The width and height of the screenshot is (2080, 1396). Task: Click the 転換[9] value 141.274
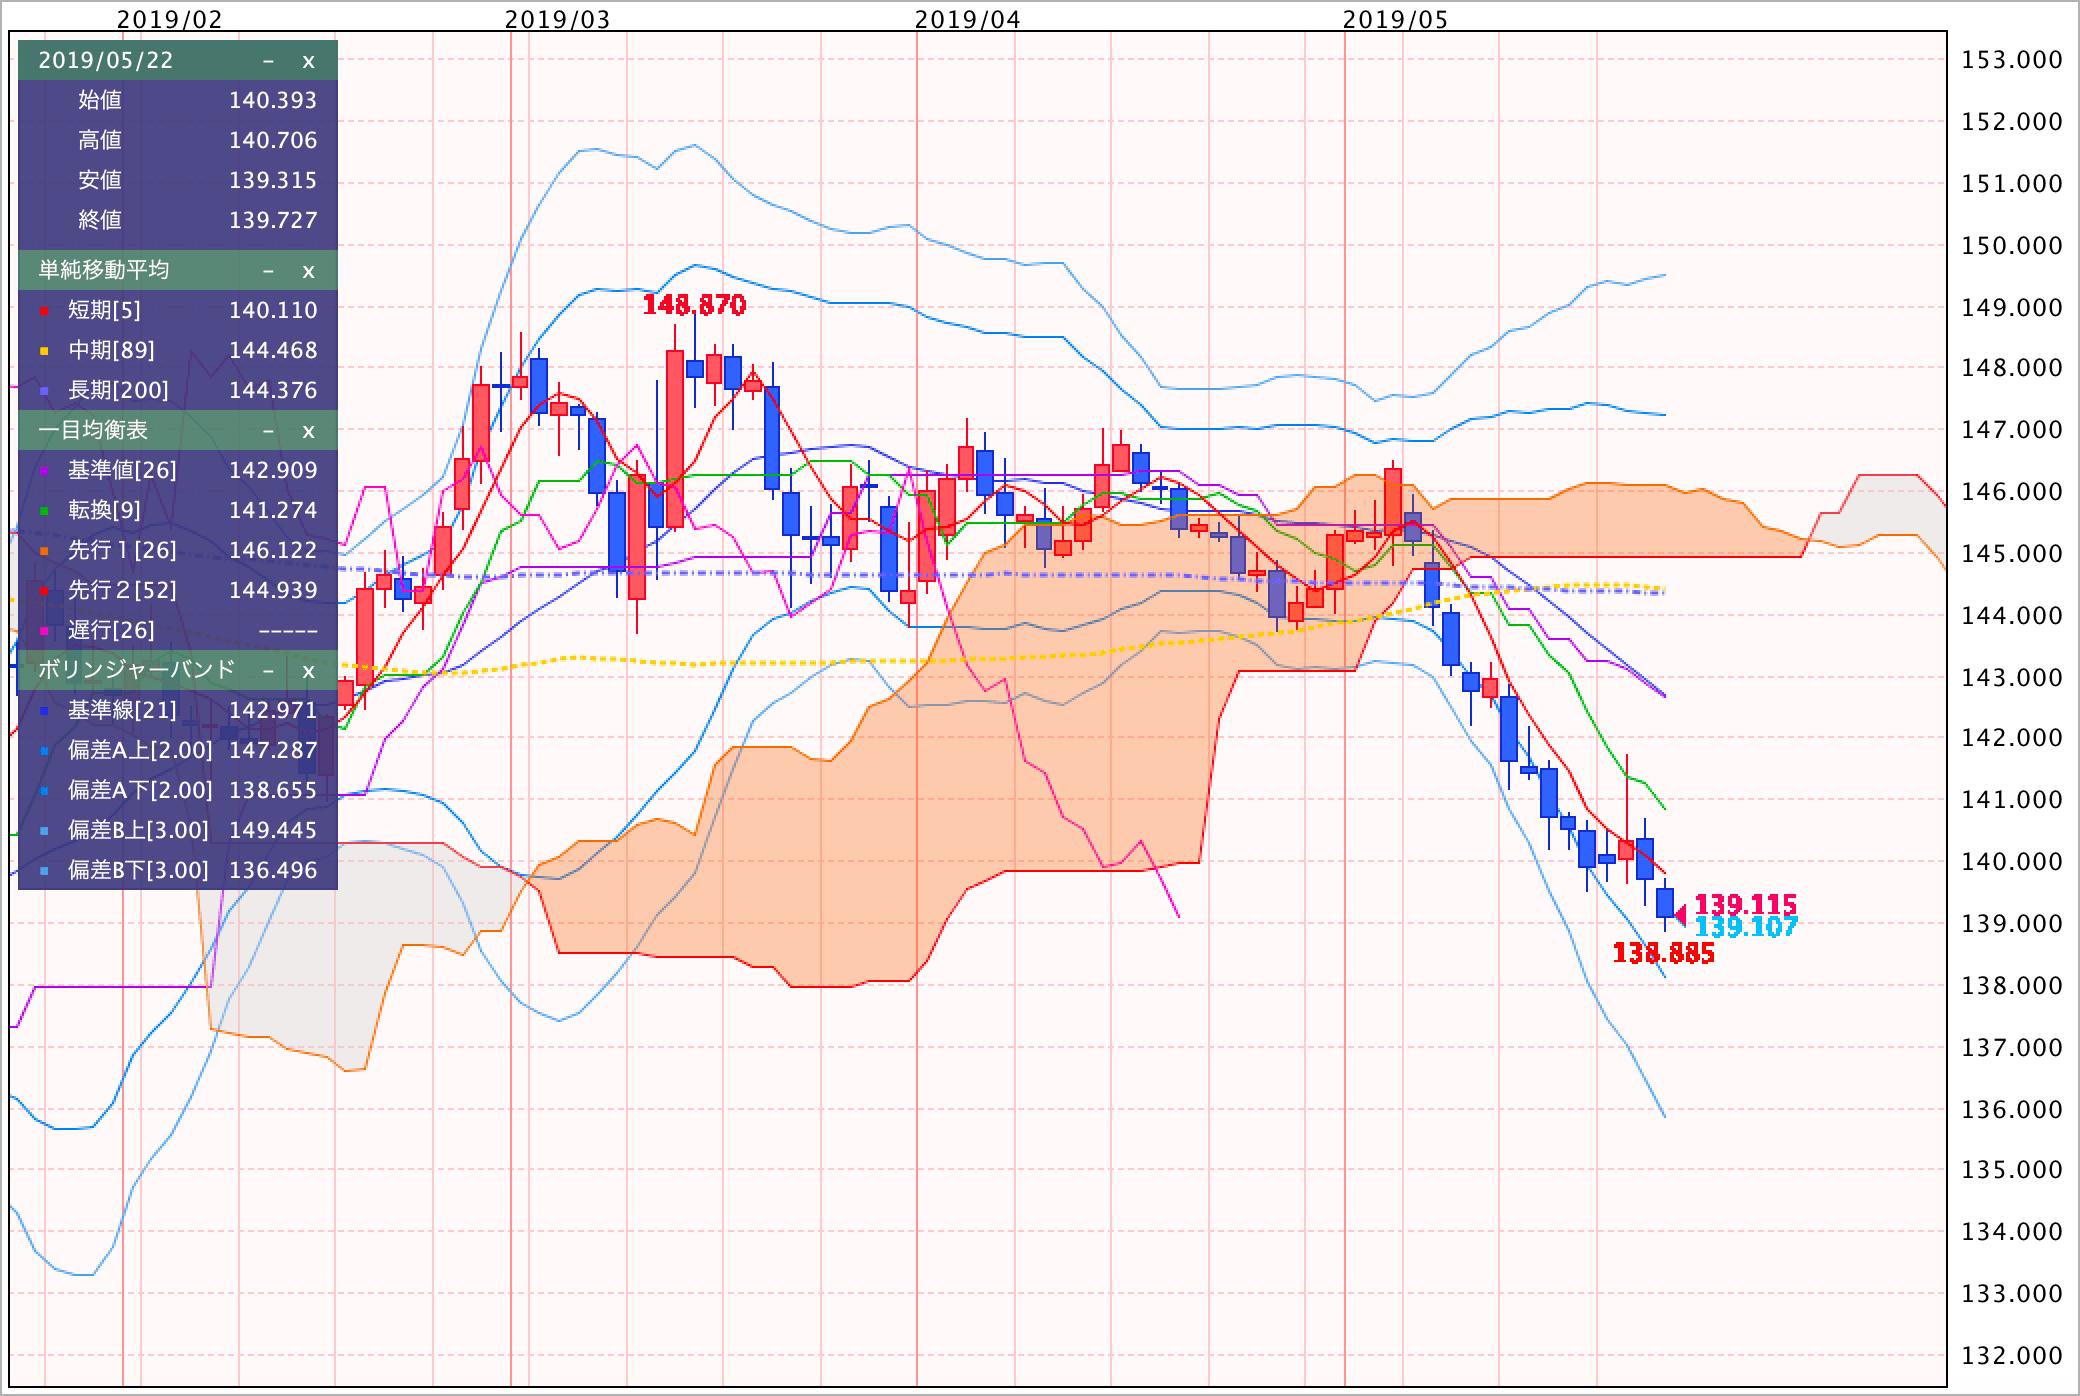click(273, 511)
